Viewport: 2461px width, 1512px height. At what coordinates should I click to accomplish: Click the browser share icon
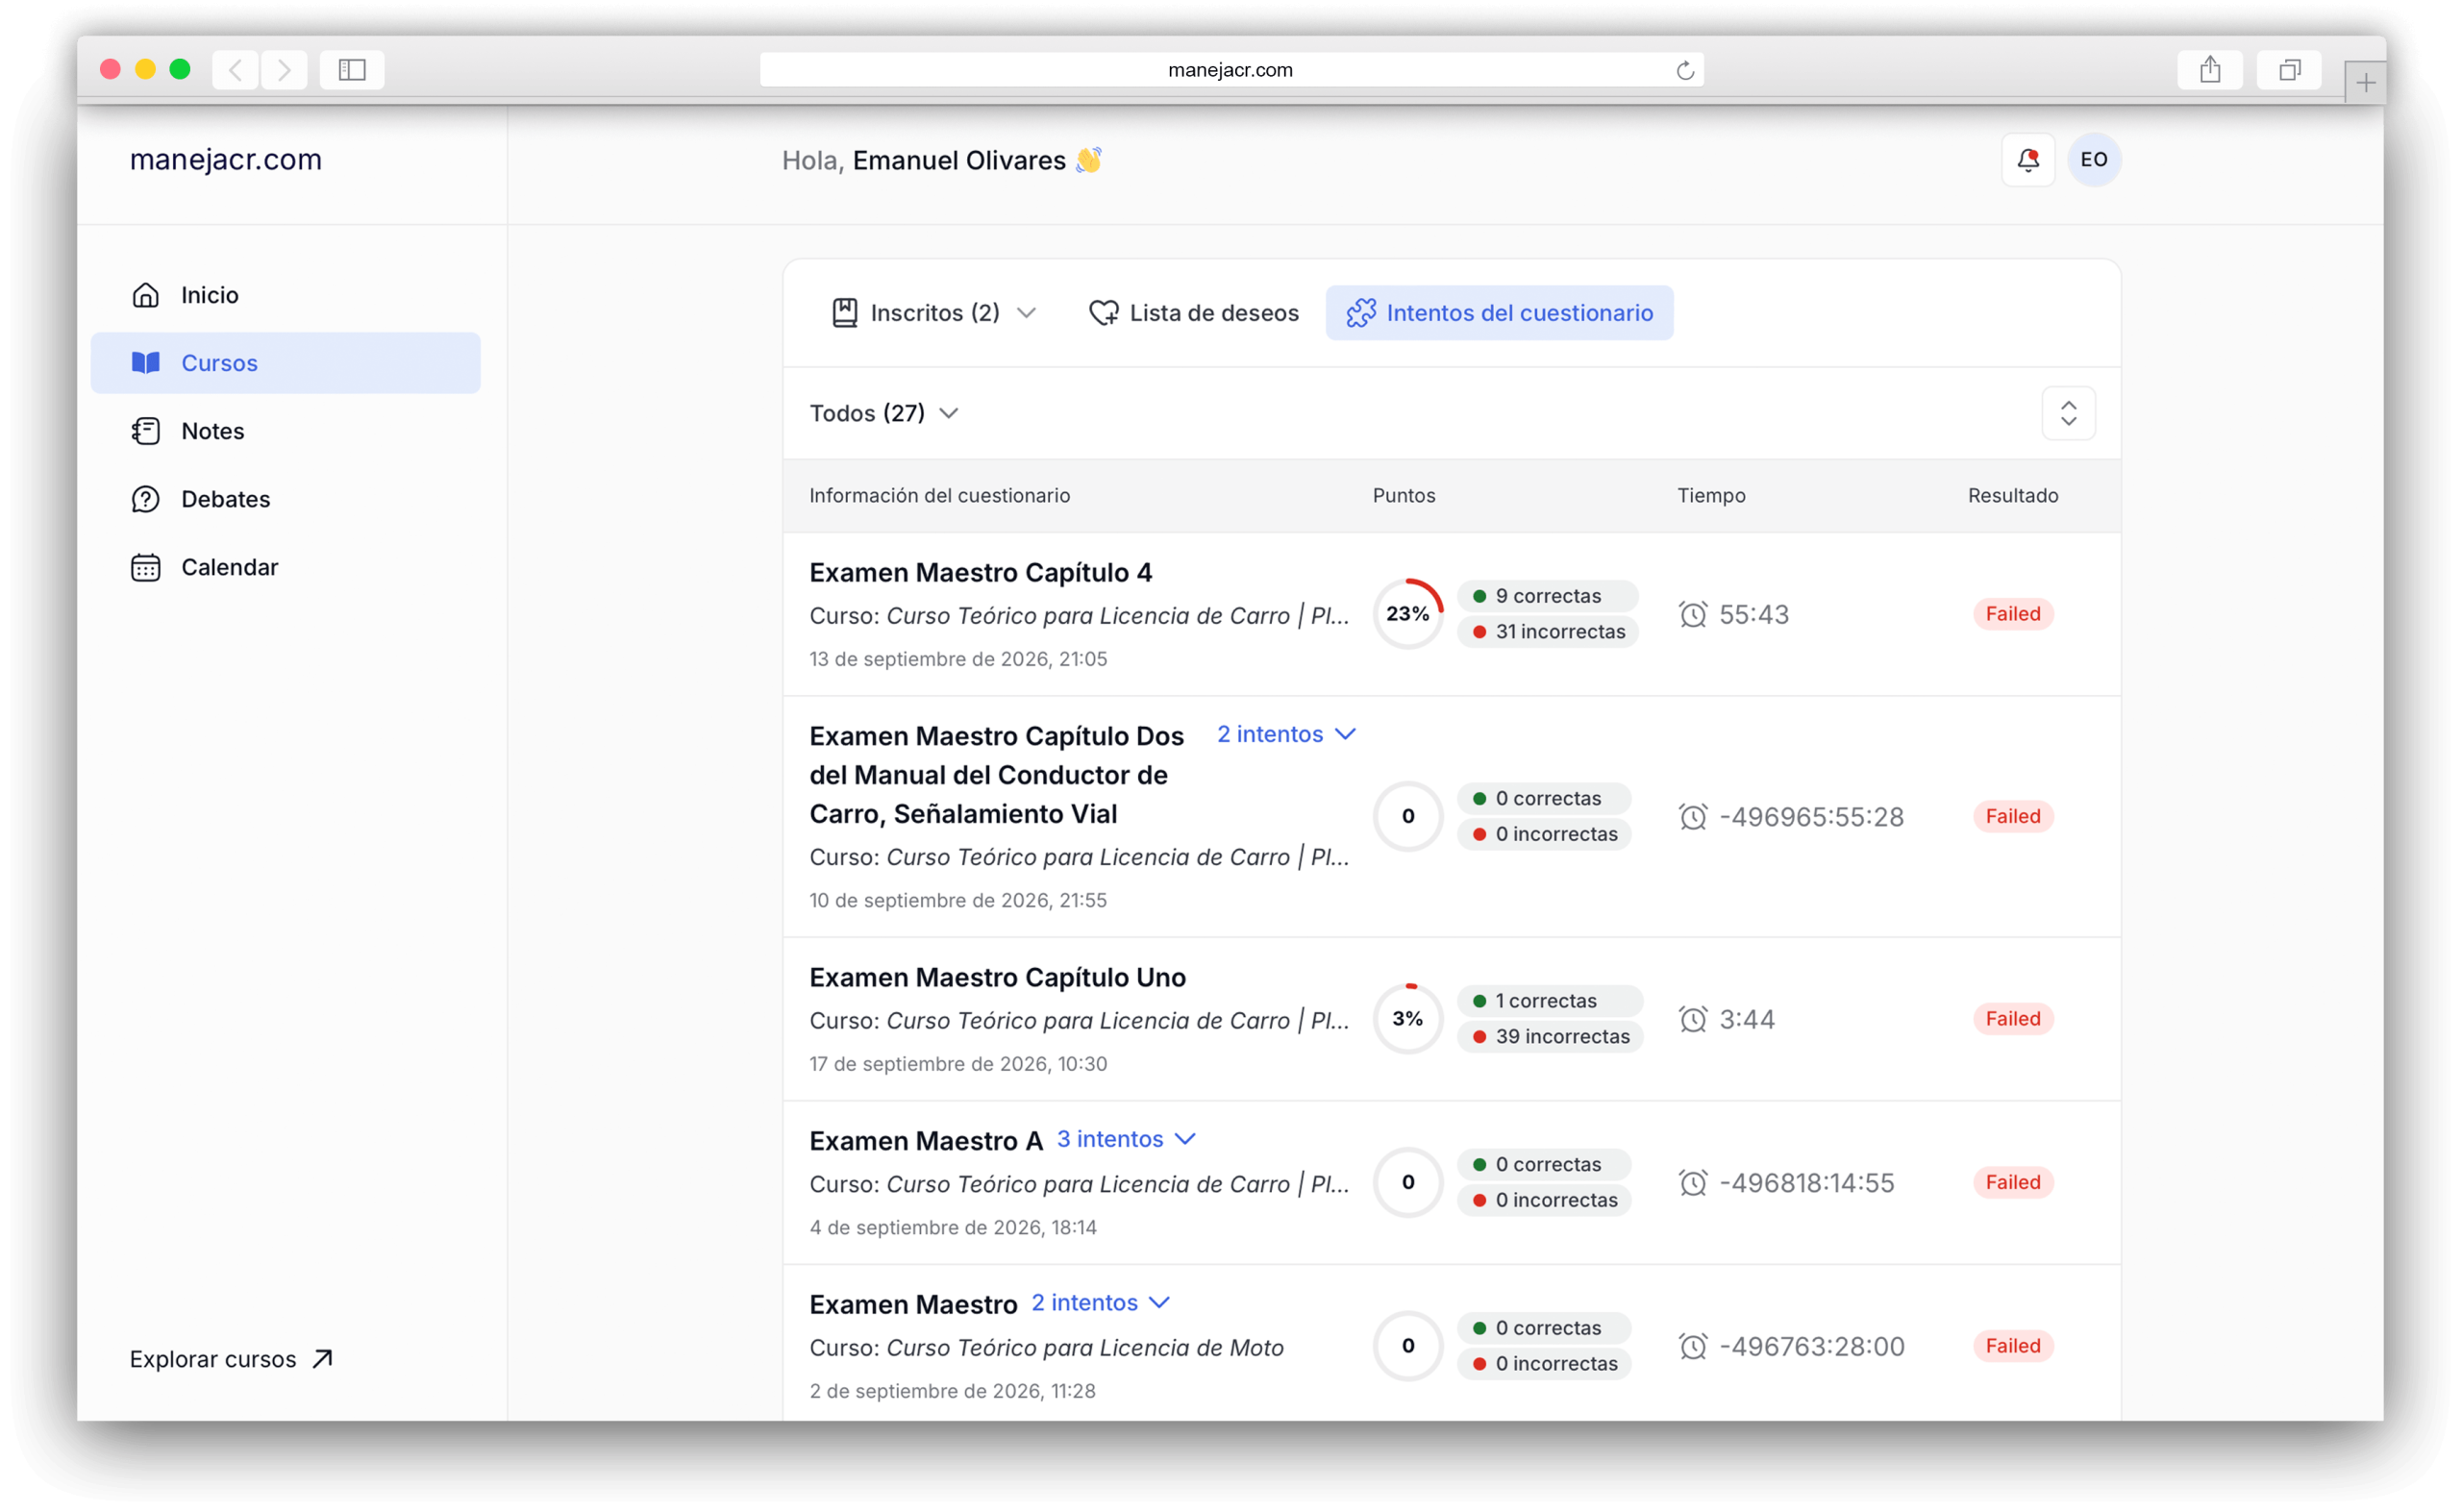click(x=2210, y=70)
